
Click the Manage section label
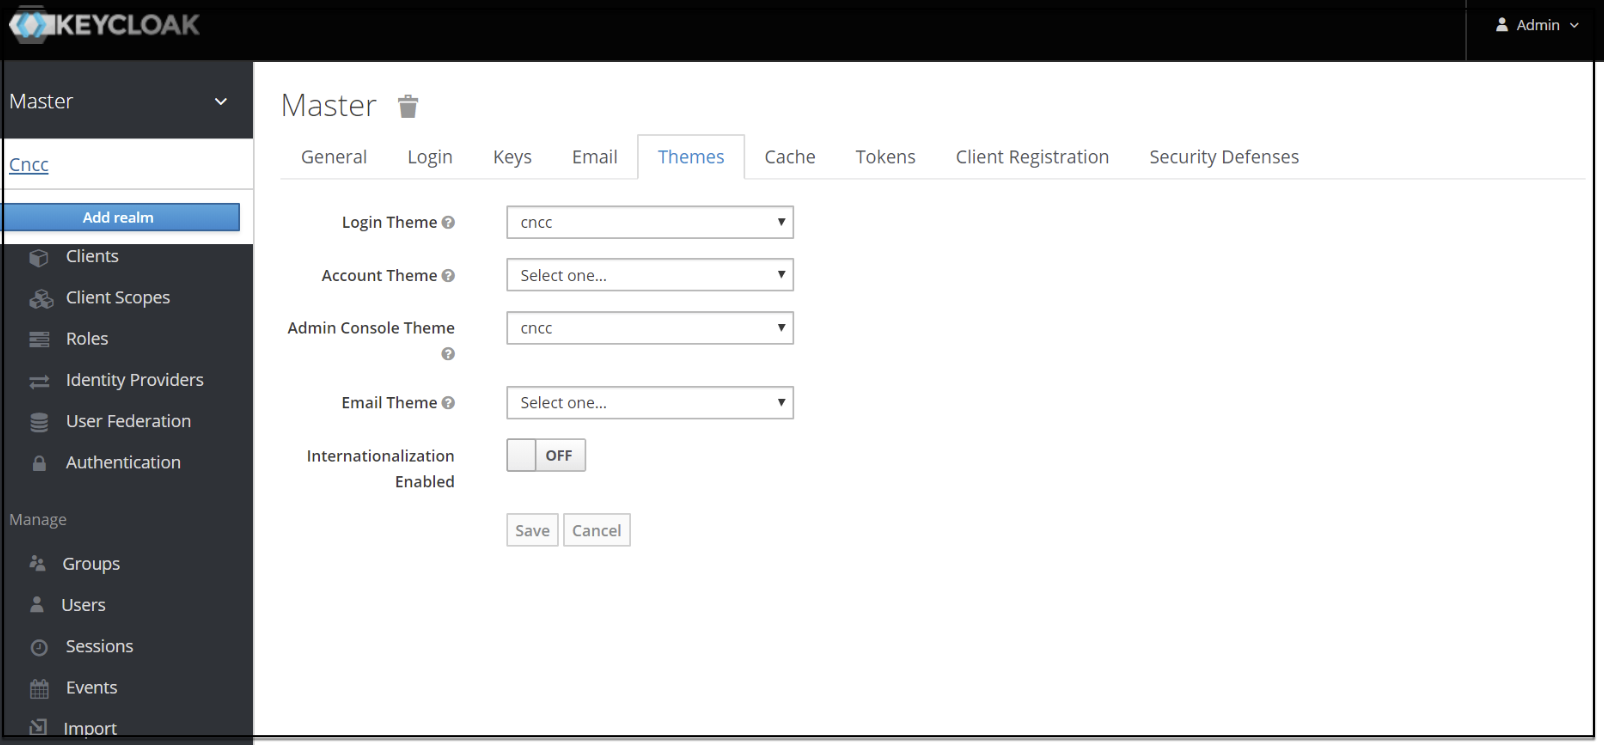coord(38,519)
